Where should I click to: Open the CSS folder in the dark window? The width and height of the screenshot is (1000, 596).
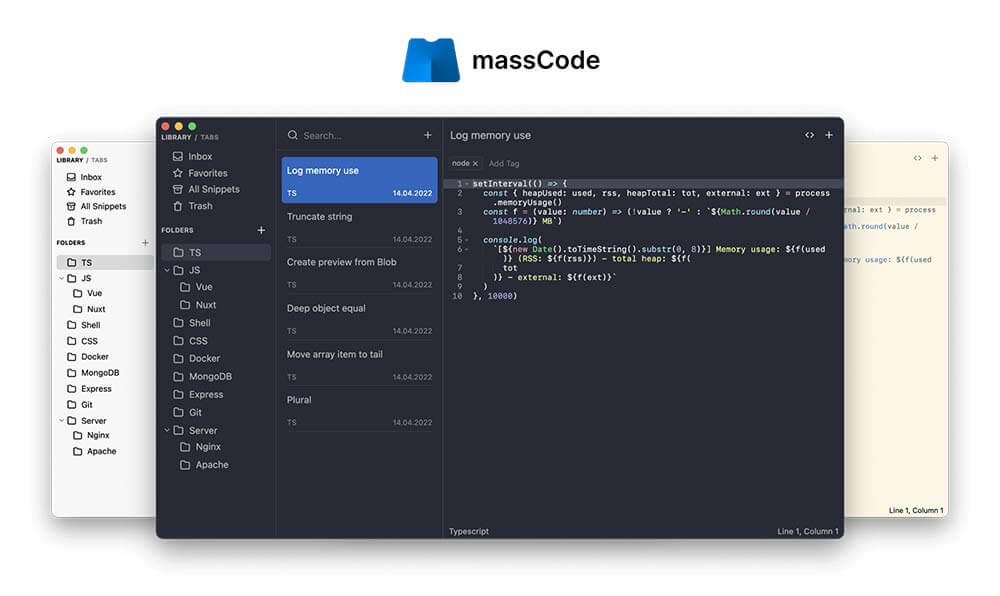click(x=190, y=340)
